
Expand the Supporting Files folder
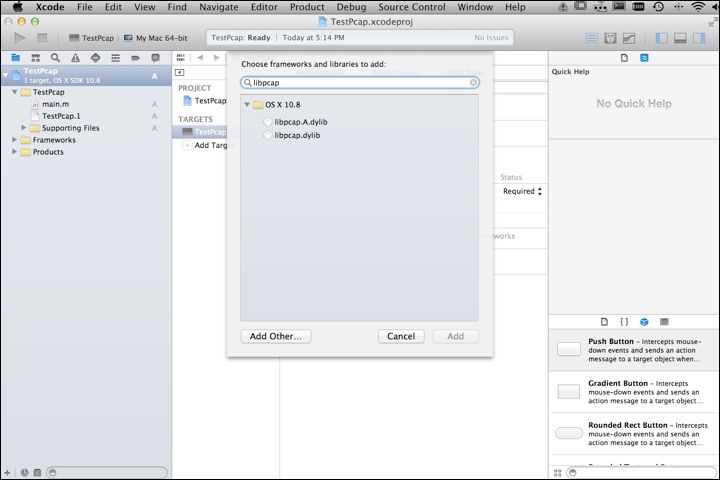tap(24, 128)
